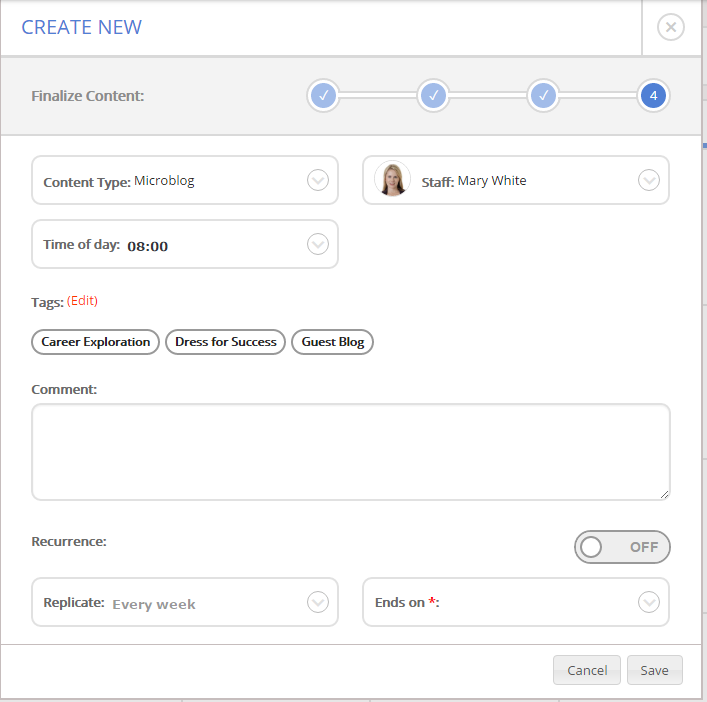Open the Ends on date dropdown

648,603
